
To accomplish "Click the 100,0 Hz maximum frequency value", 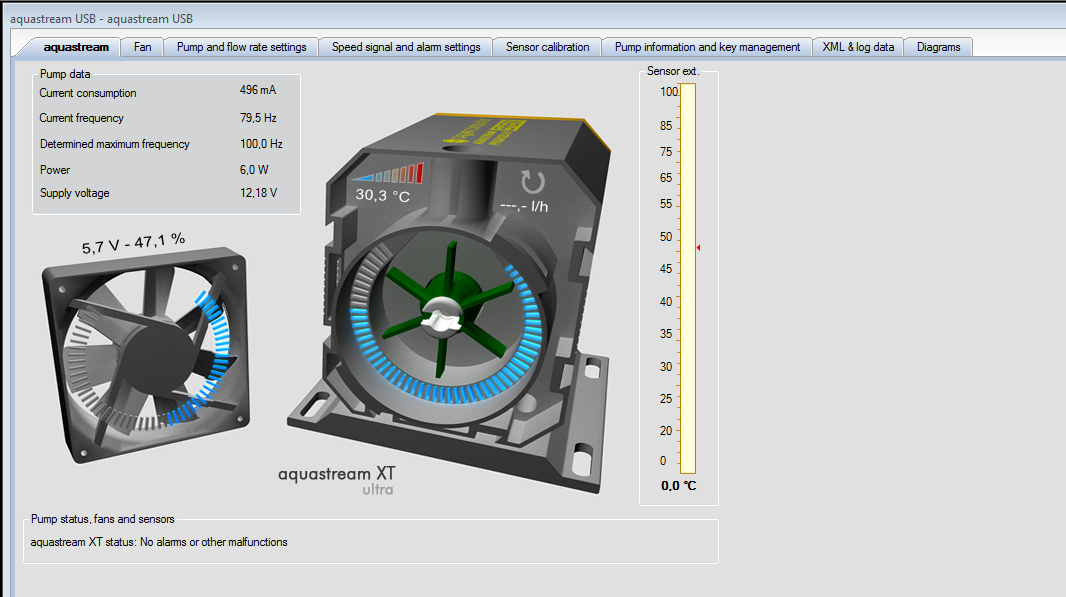I will click(261, 143).
